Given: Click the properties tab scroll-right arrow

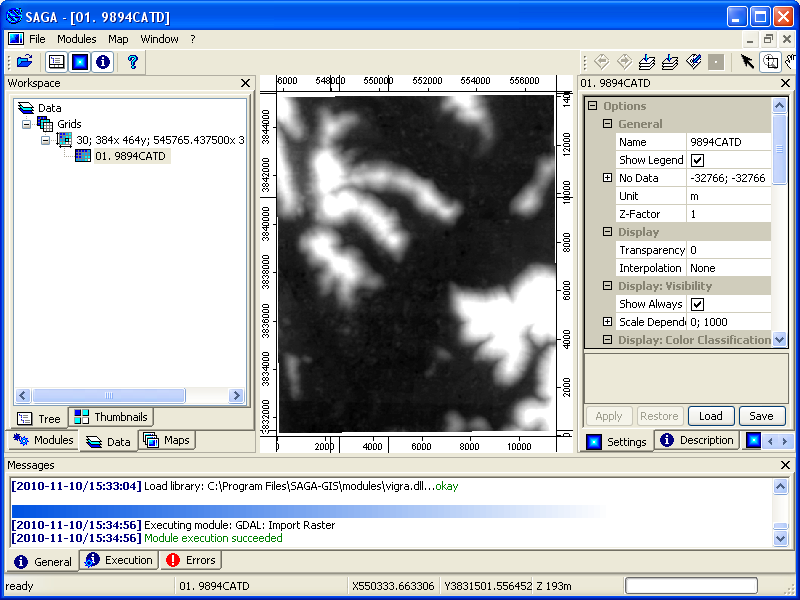Looking at the screenshot, I should [x=785, y=441].
